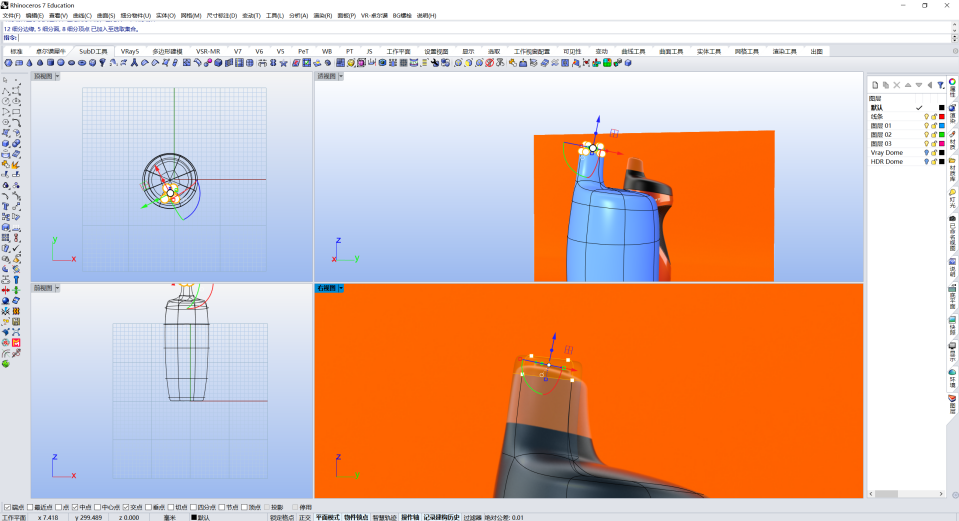
Task: Toggle 平面模式 in status bar
Action: [x=327, y=517]
